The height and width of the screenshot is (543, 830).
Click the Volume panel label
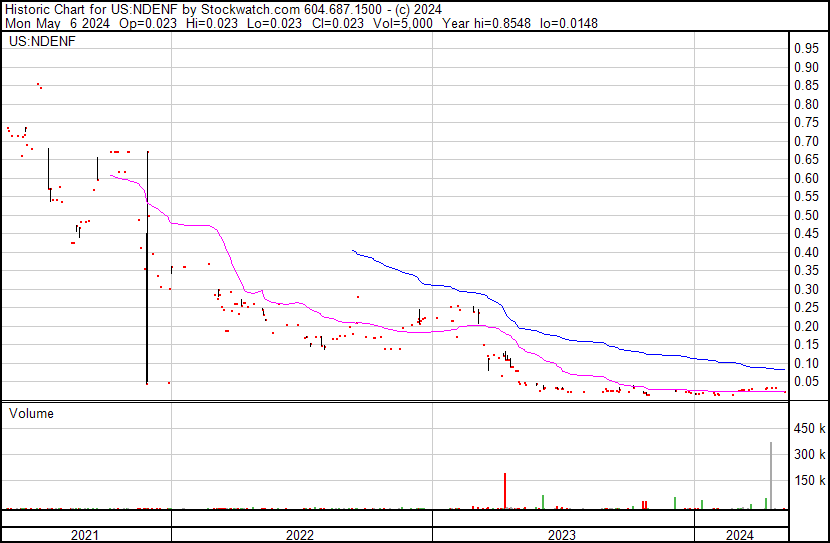[31, 413]
